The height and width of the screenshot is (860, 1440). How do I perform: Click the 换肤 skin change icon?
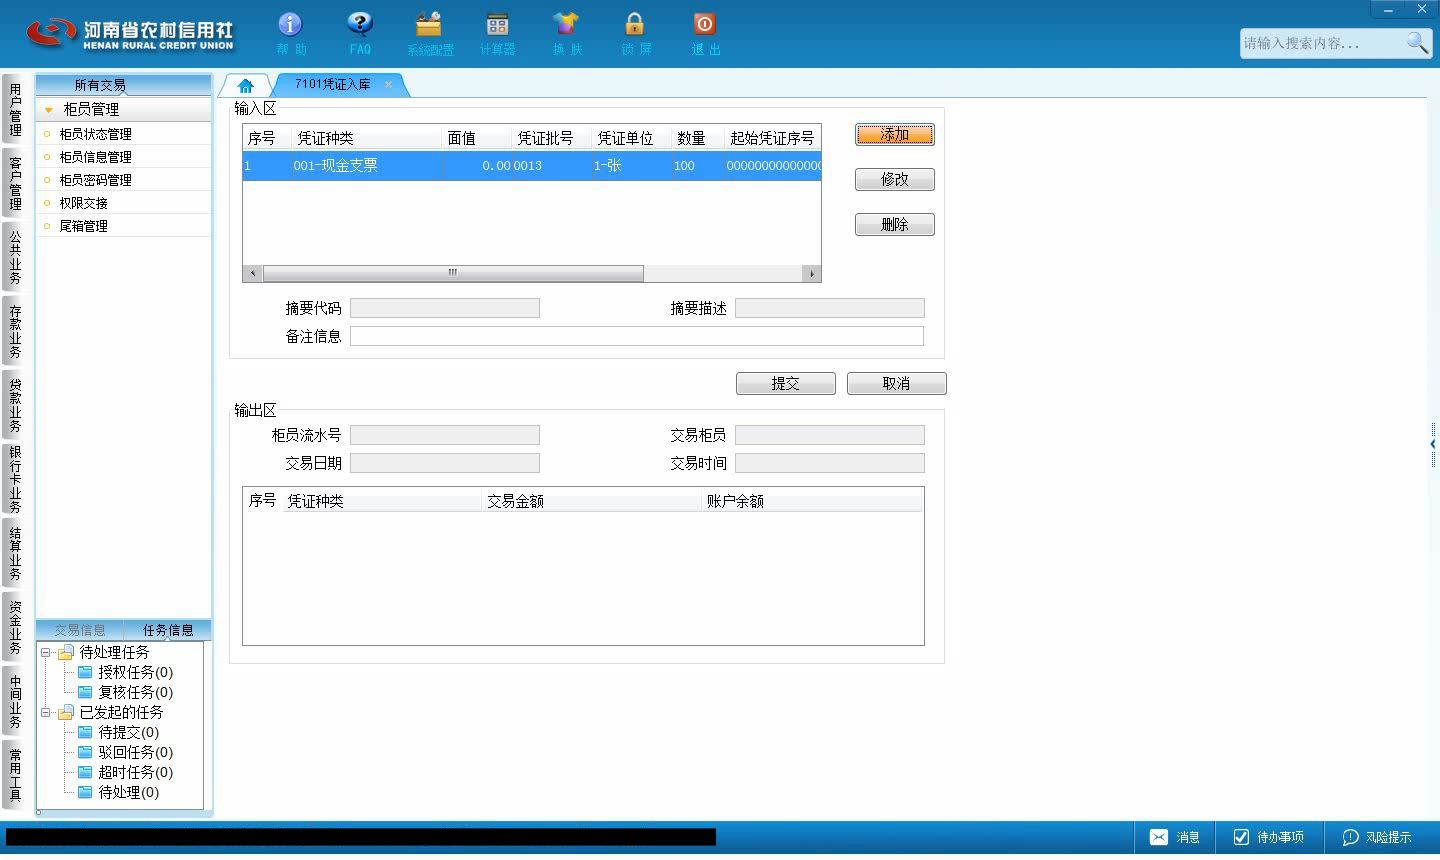(x=566, y=33)
